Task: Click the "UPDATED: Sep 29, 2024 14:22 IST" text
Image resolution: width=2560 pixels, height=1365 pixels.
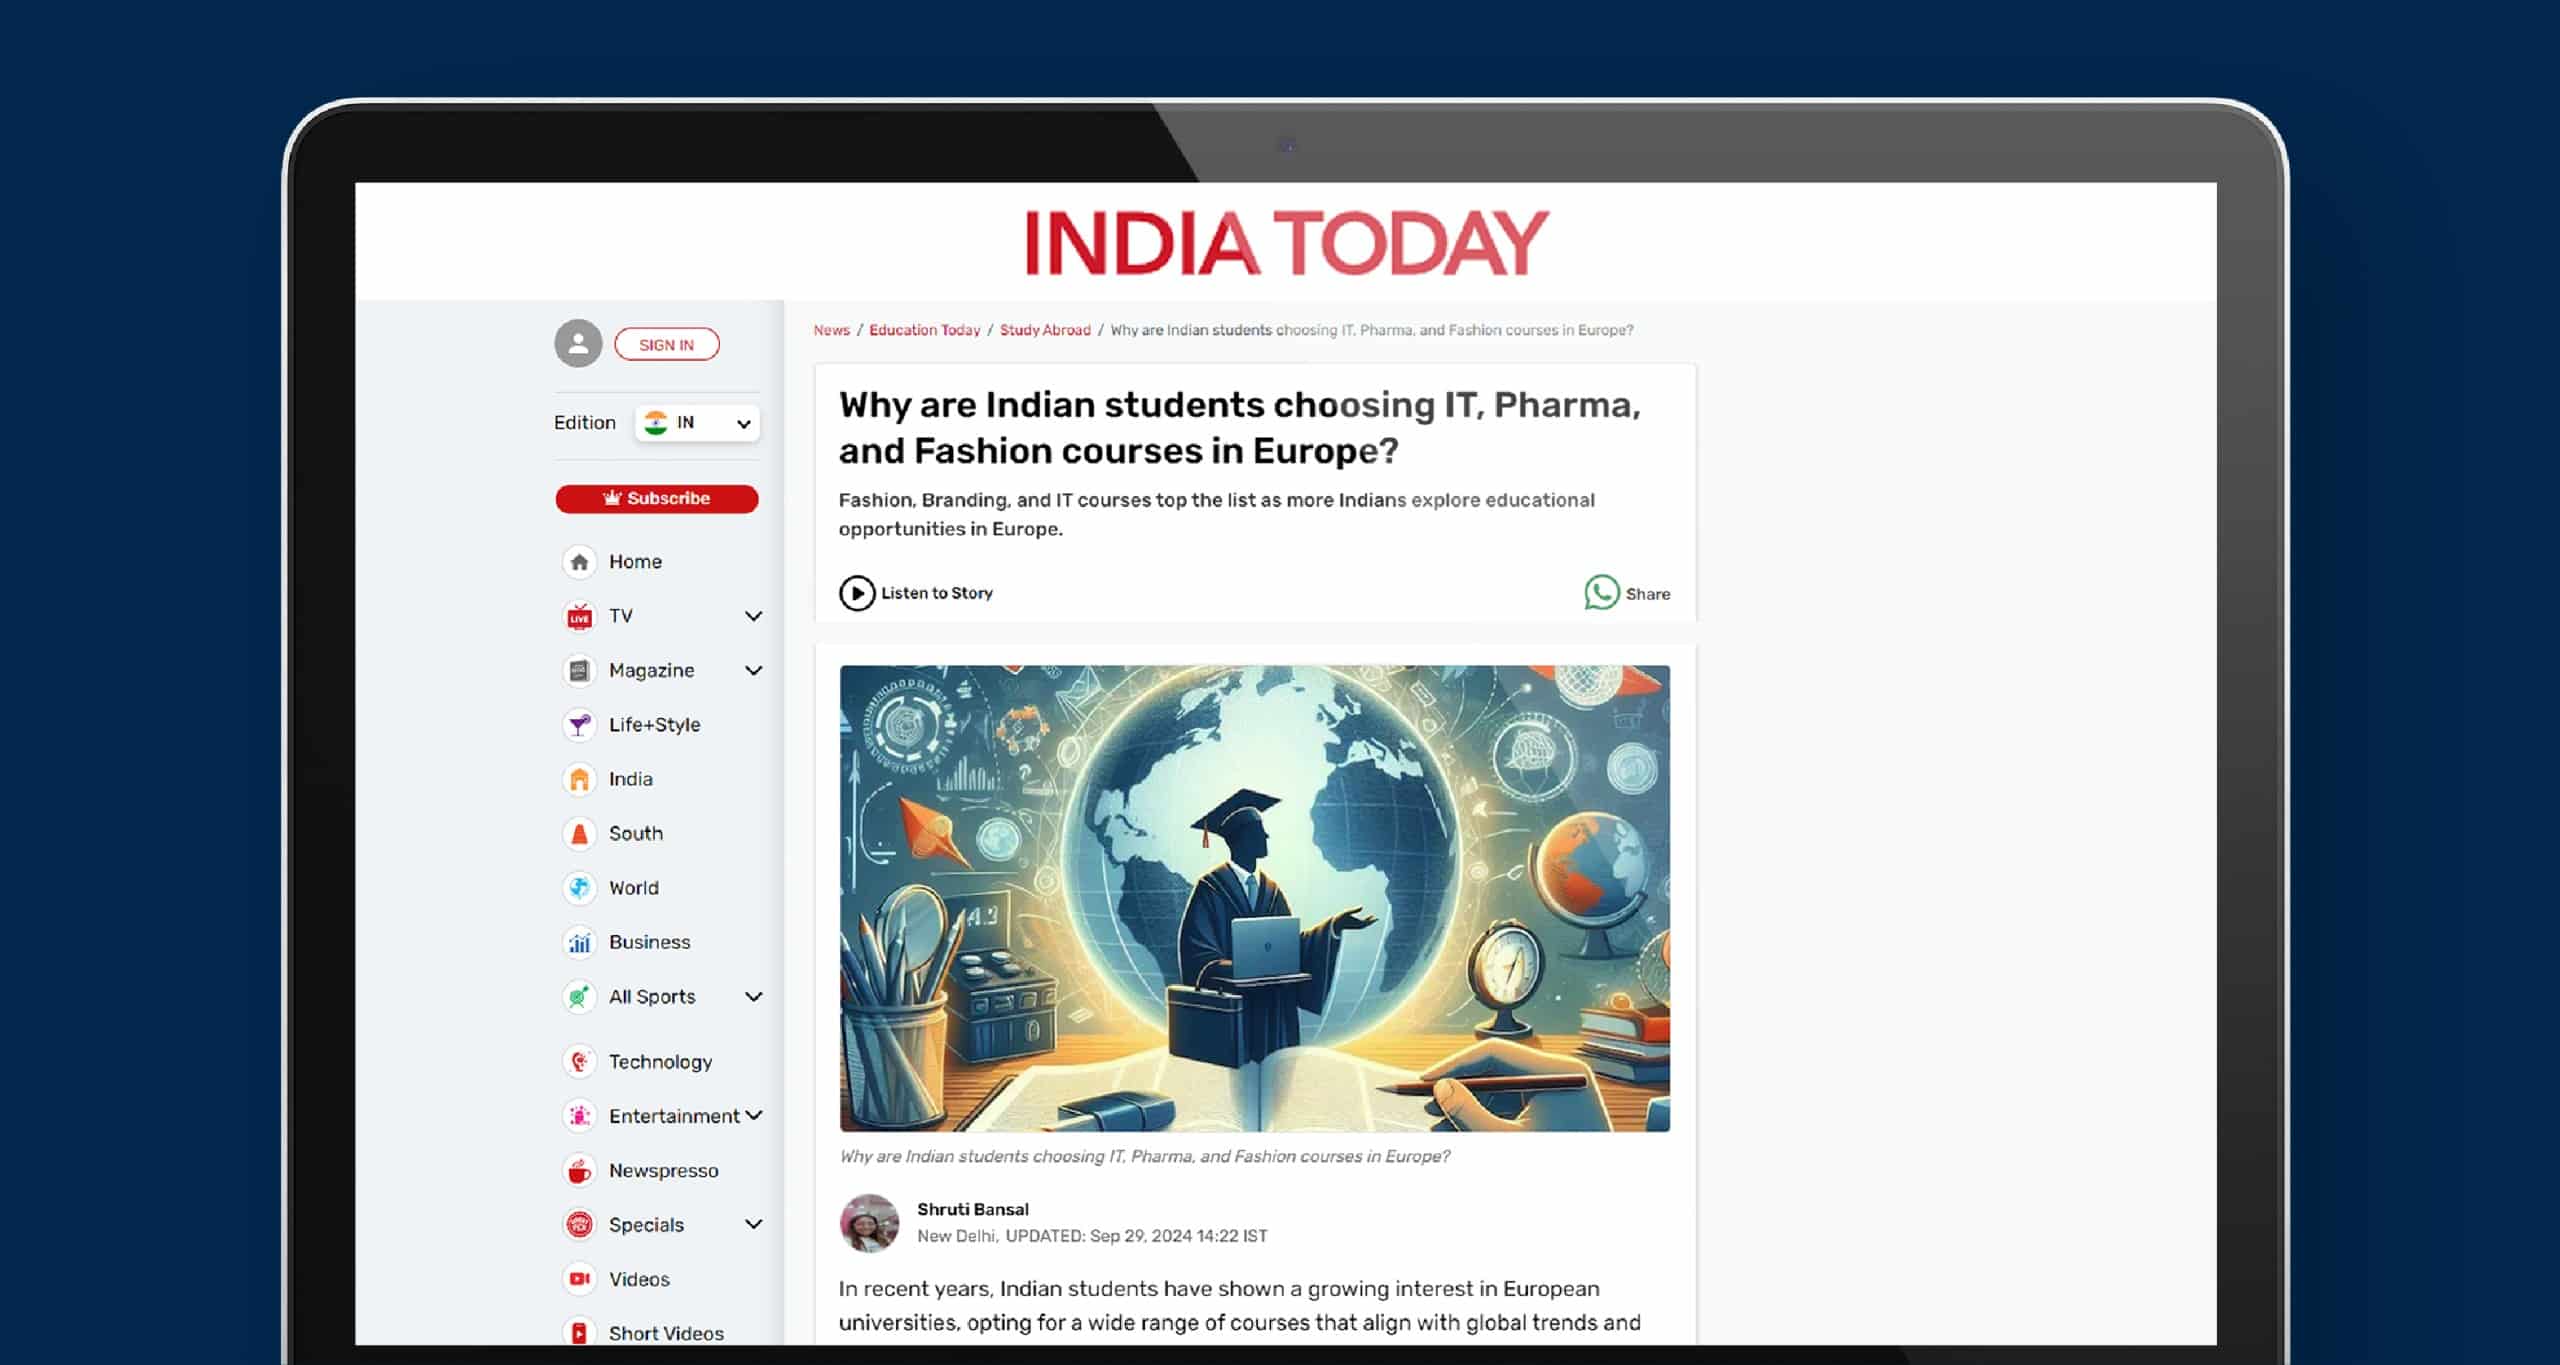Action: coord(1136,1236)
